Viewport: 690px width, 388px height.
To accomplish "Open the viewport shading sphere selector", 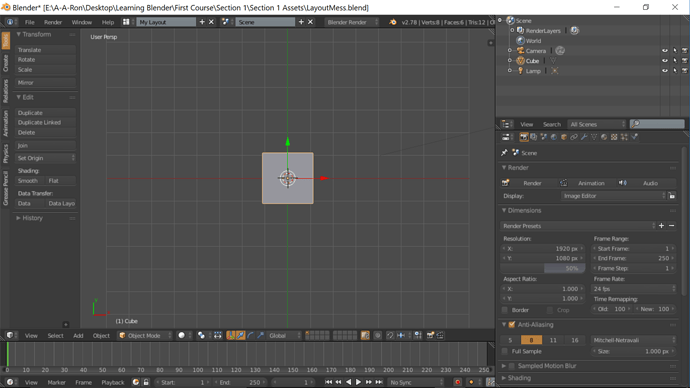I will [184, 336].
